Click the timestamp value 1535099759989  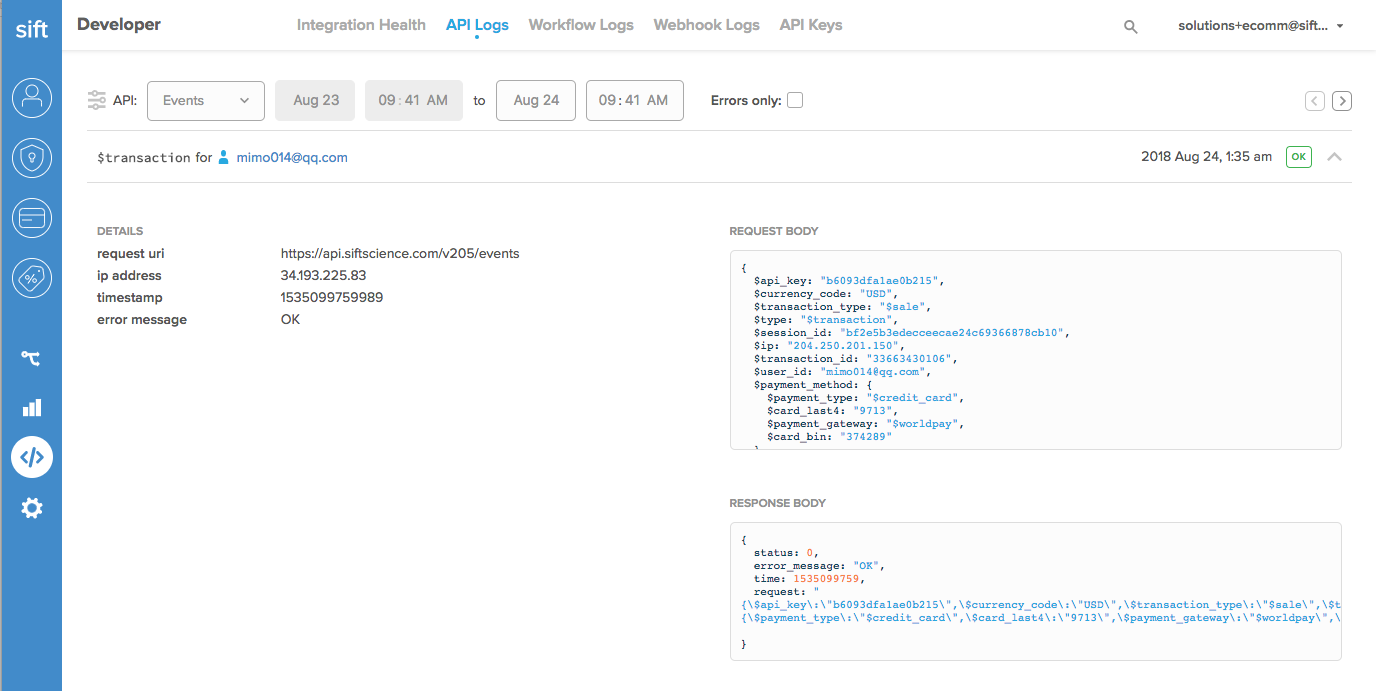[332, 298]
